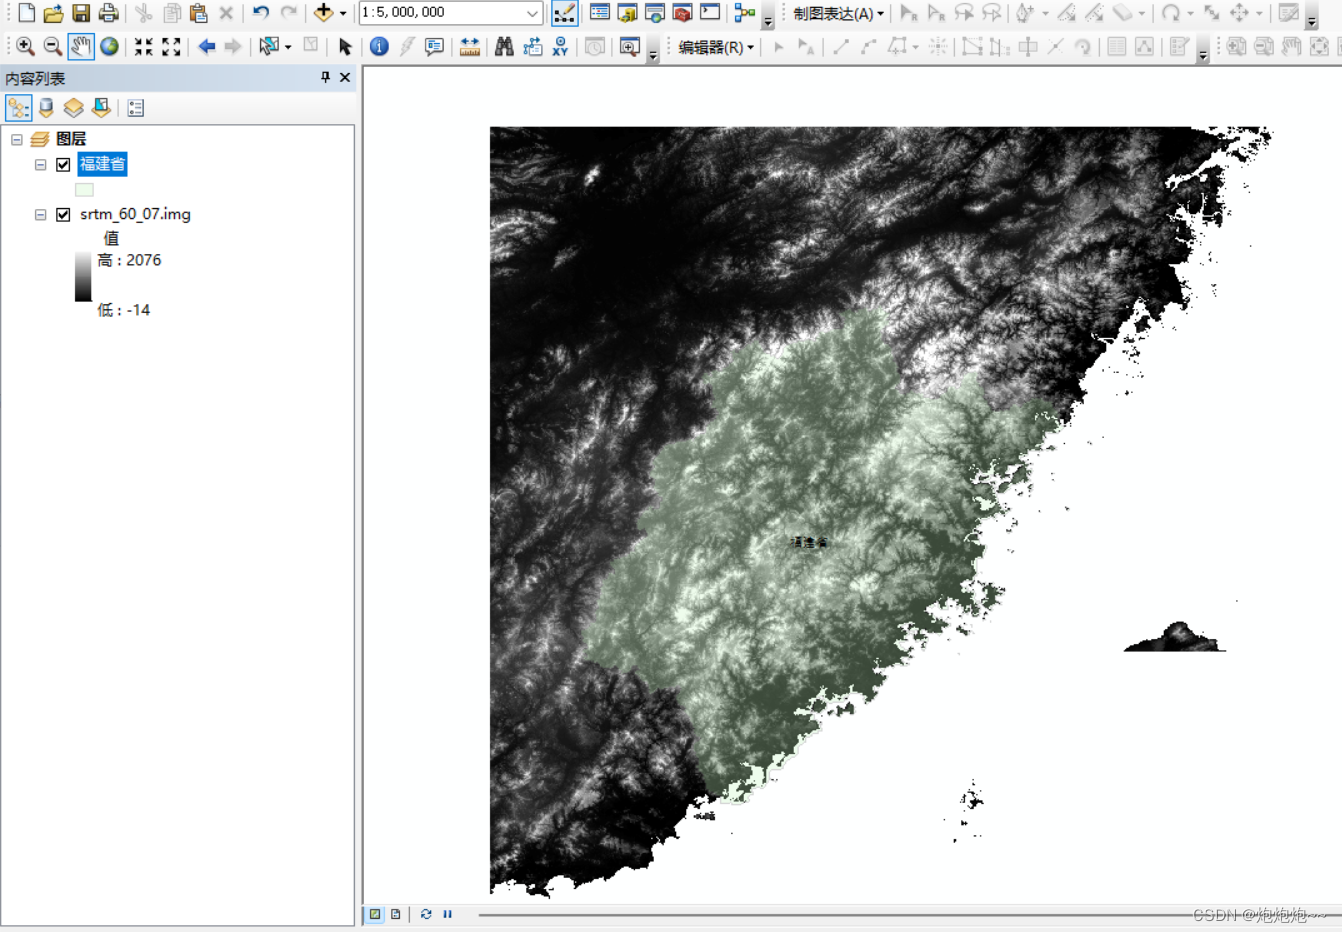Go back to previous extent
The image size is (1342, 932).
point(207,46)
